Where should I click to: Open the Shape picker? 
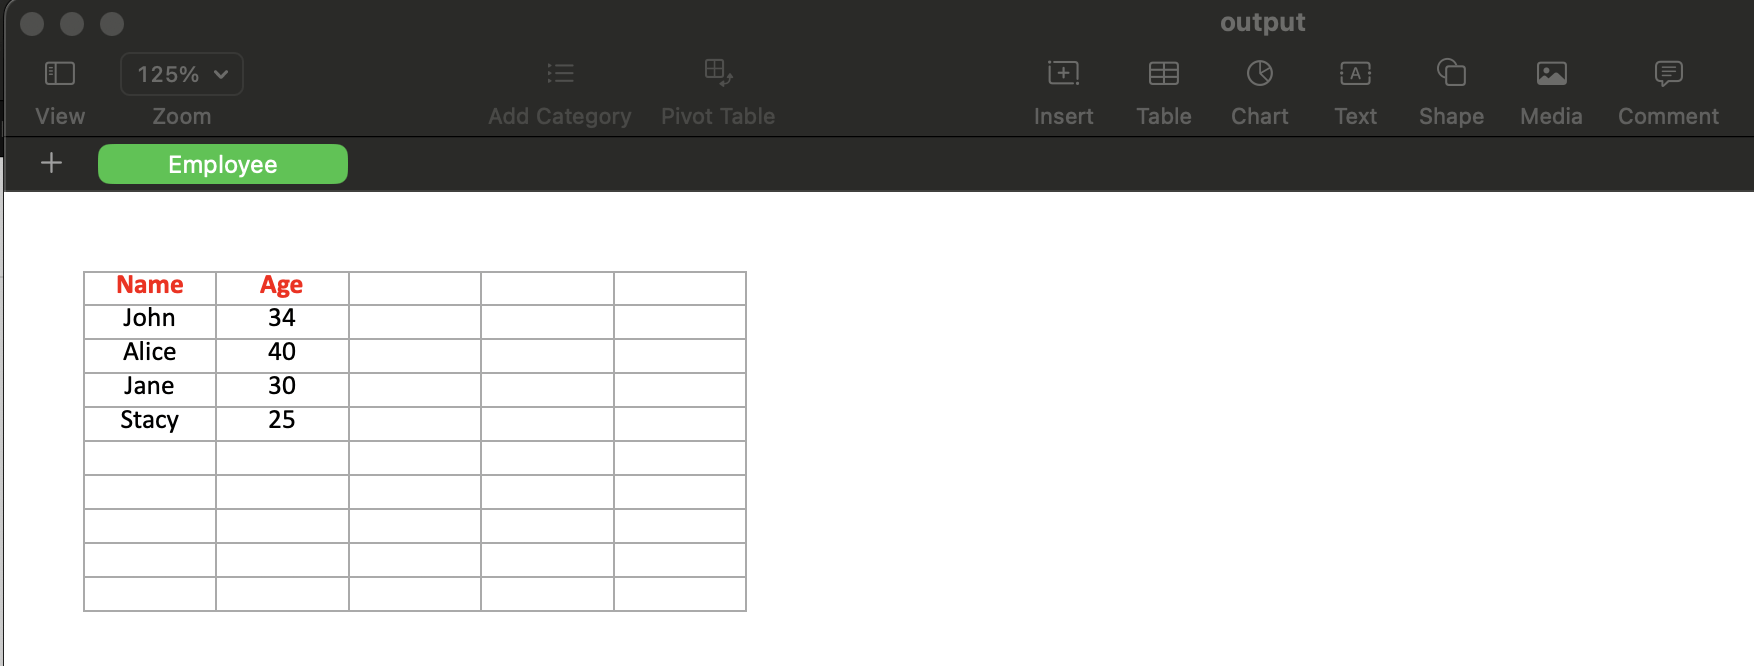coord(1451,74)
